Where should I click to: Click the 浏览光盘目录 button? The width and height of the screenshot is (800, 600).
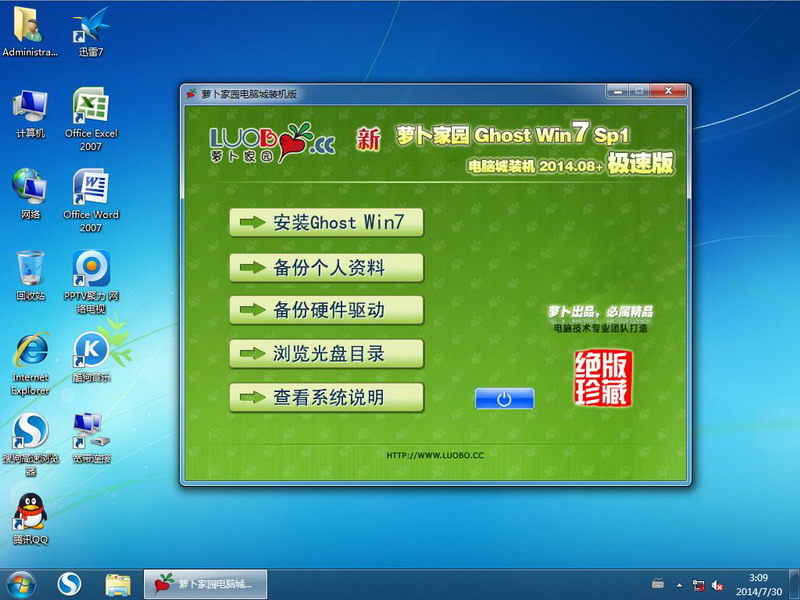pyautogui.click(x=327, y=354)
